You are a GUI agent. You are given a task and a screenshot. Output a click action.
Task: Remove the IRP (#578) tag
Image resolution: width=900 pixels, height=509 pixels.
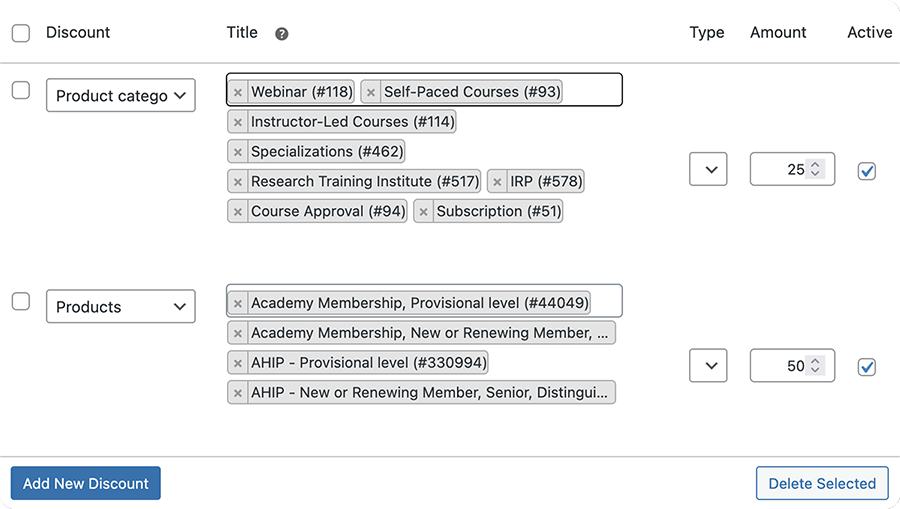[497, 182]
